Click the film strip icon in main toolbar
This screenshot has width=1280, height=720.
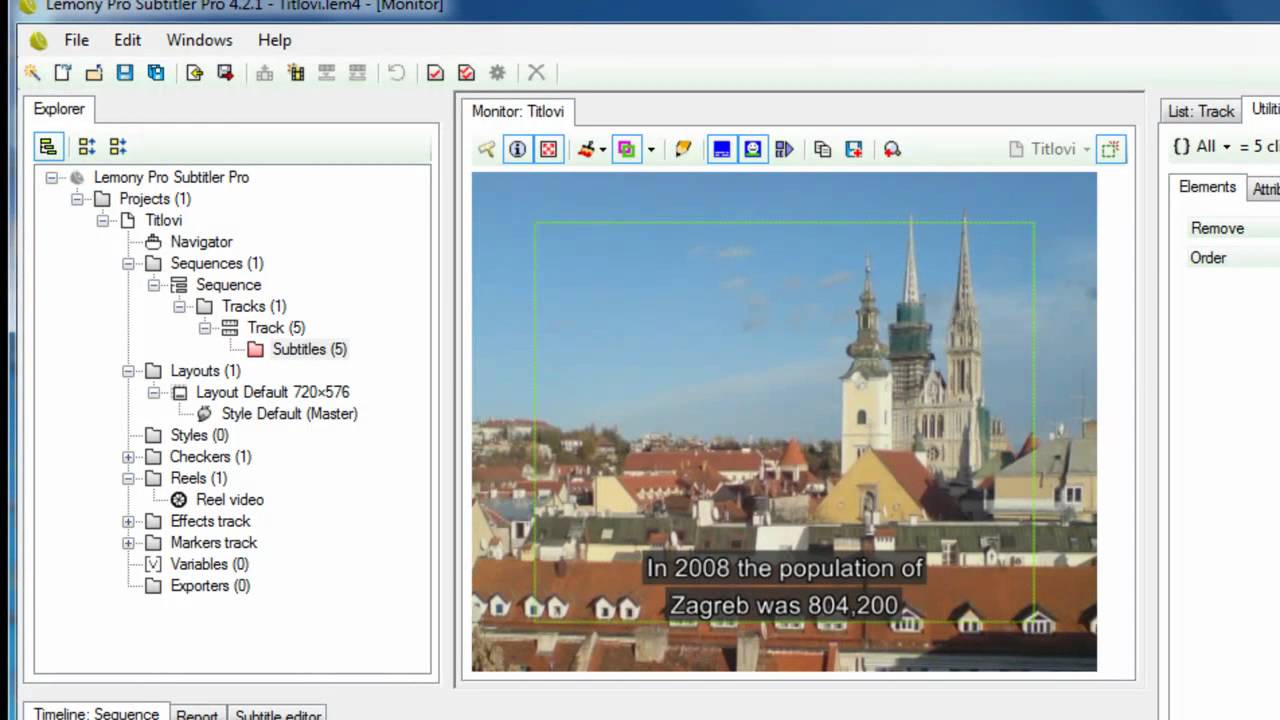pyautogui.click(x=296, y=72)
